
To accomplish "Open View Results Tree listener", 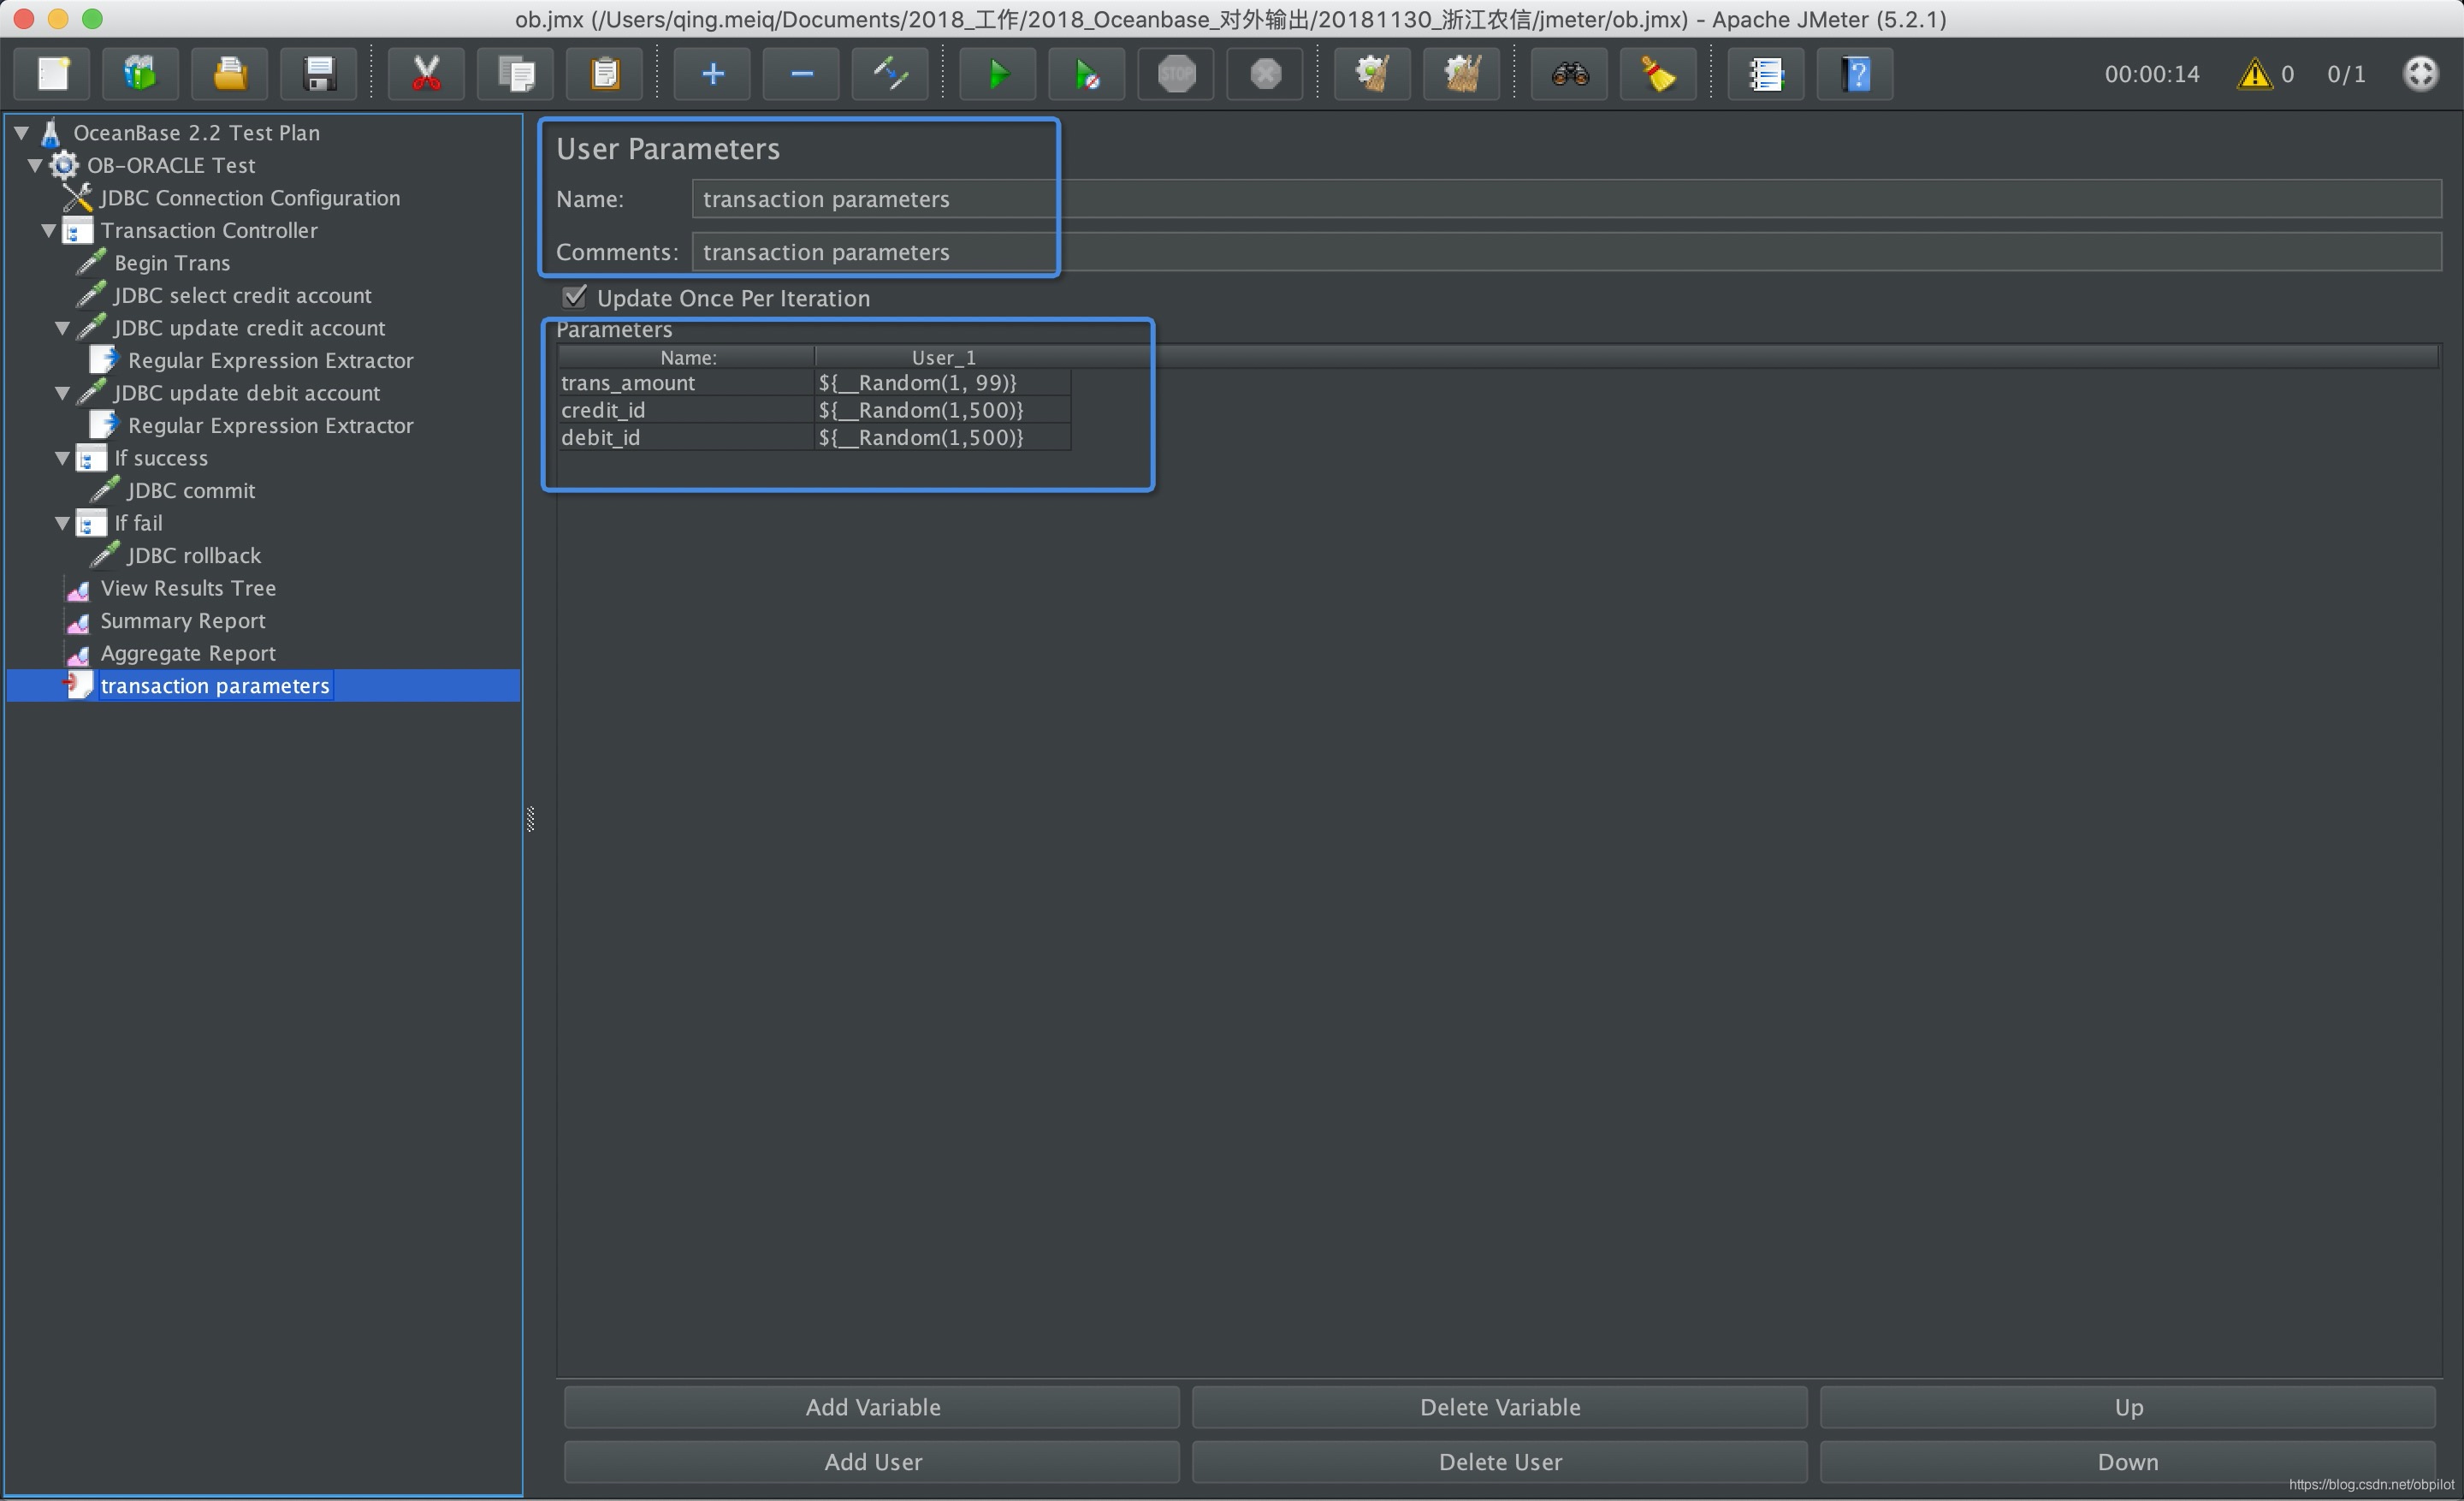I will [x=188, y=588].
